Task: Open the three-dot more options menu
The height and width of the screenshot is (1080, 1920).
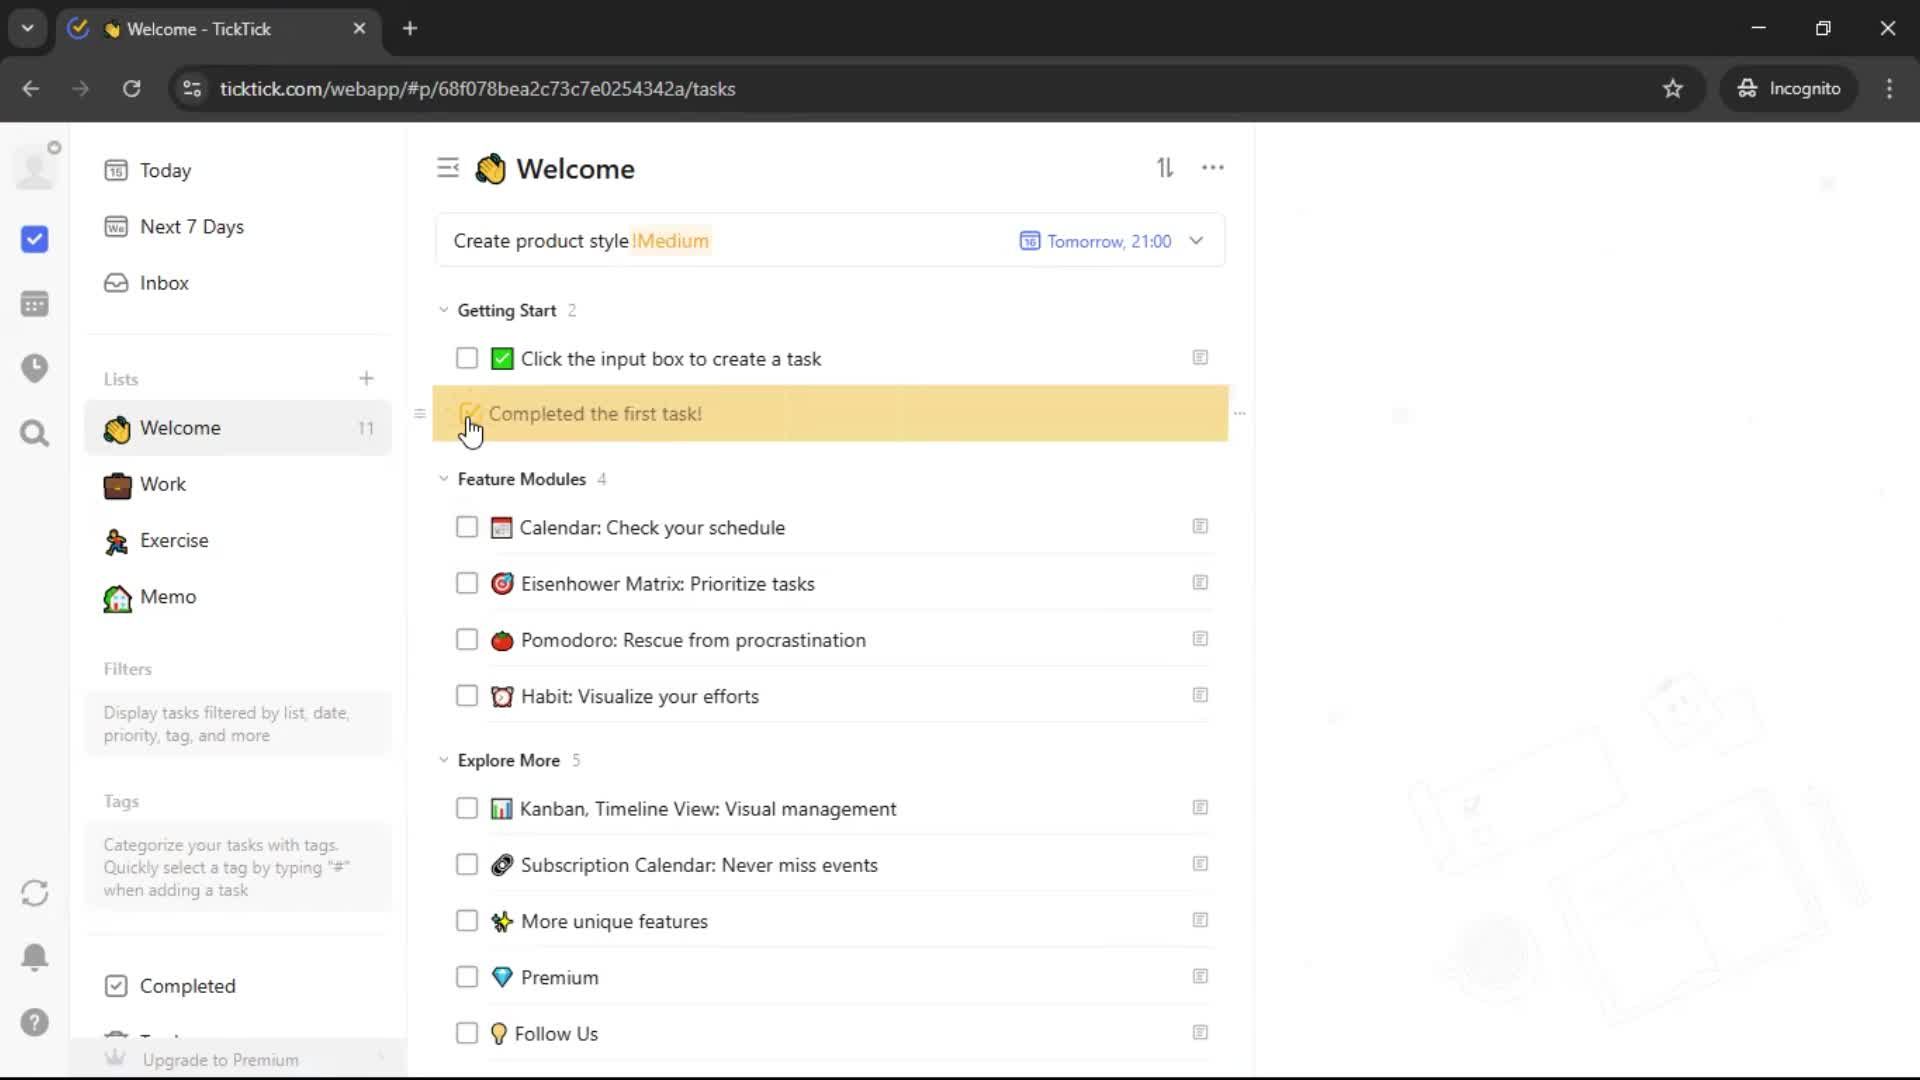Action: tap(1212, 168)
